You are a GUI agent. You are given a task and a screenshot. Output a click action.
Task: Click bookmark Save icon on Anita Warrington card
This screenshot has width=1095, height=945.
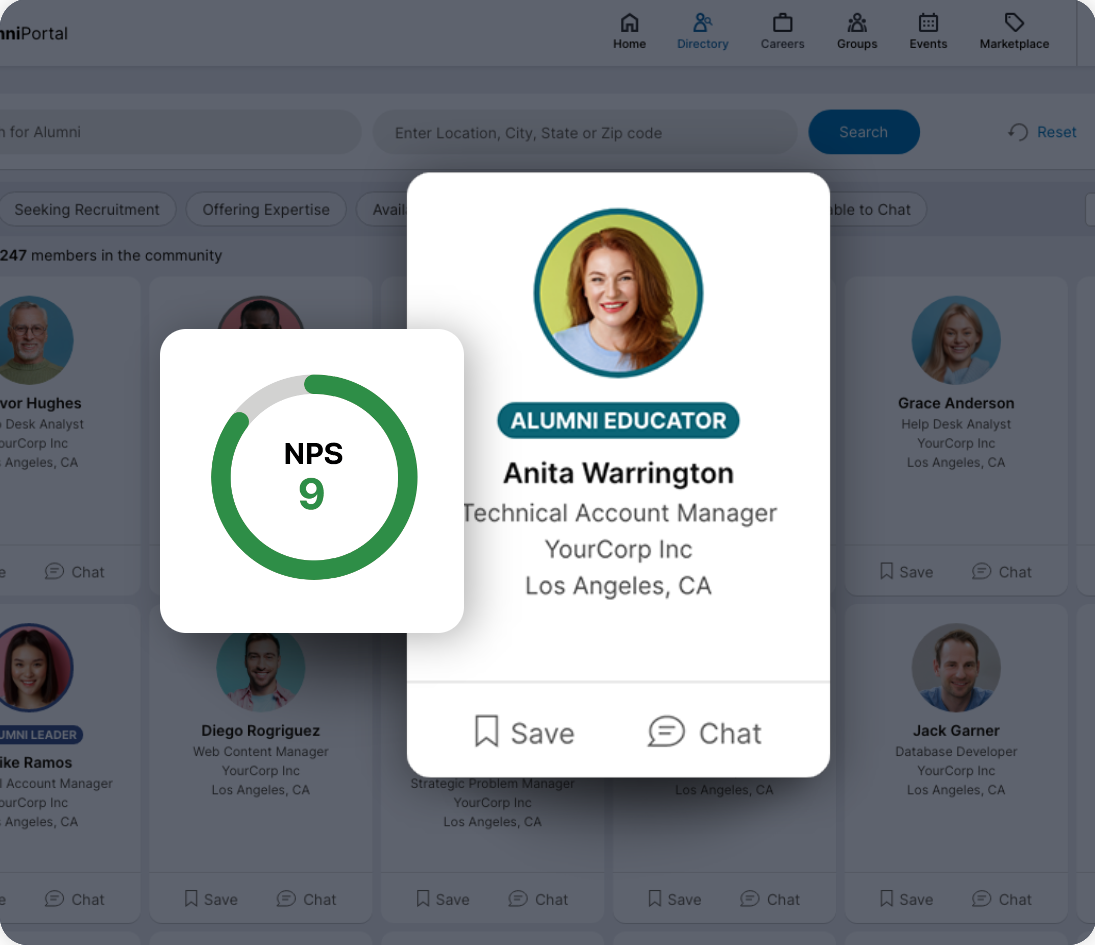(x=486, y=732)
